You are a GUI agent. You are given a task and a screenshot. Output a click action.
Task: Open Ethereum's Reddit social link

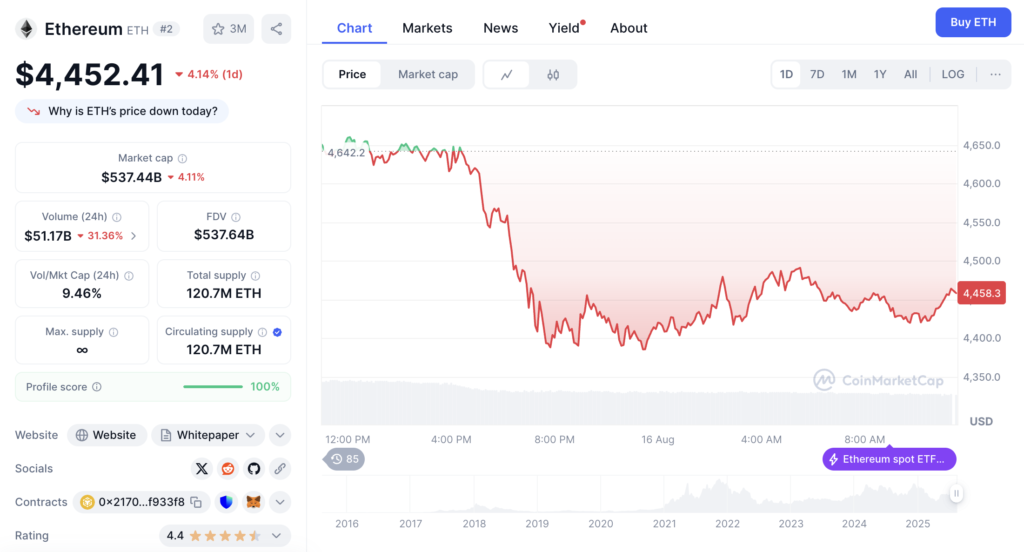(228, 468)
